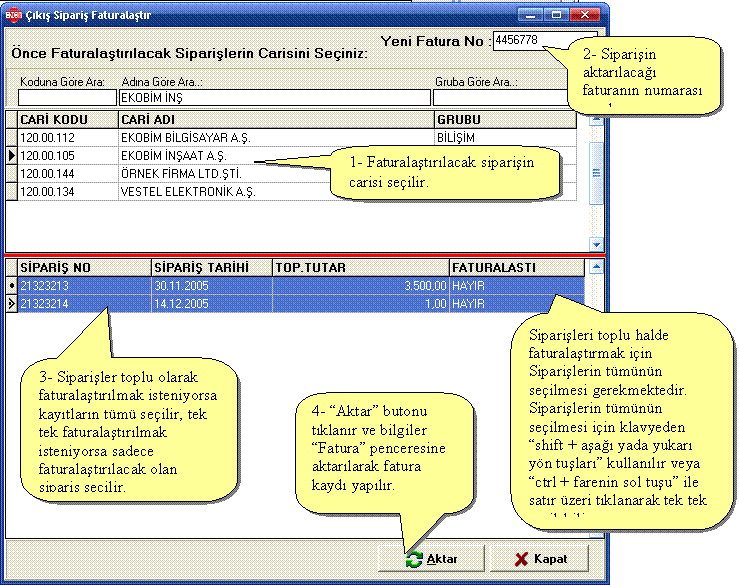Click the BİLİŞİM group cell
This screenshot has height=585, width=739.
click(x=505, y=138)
